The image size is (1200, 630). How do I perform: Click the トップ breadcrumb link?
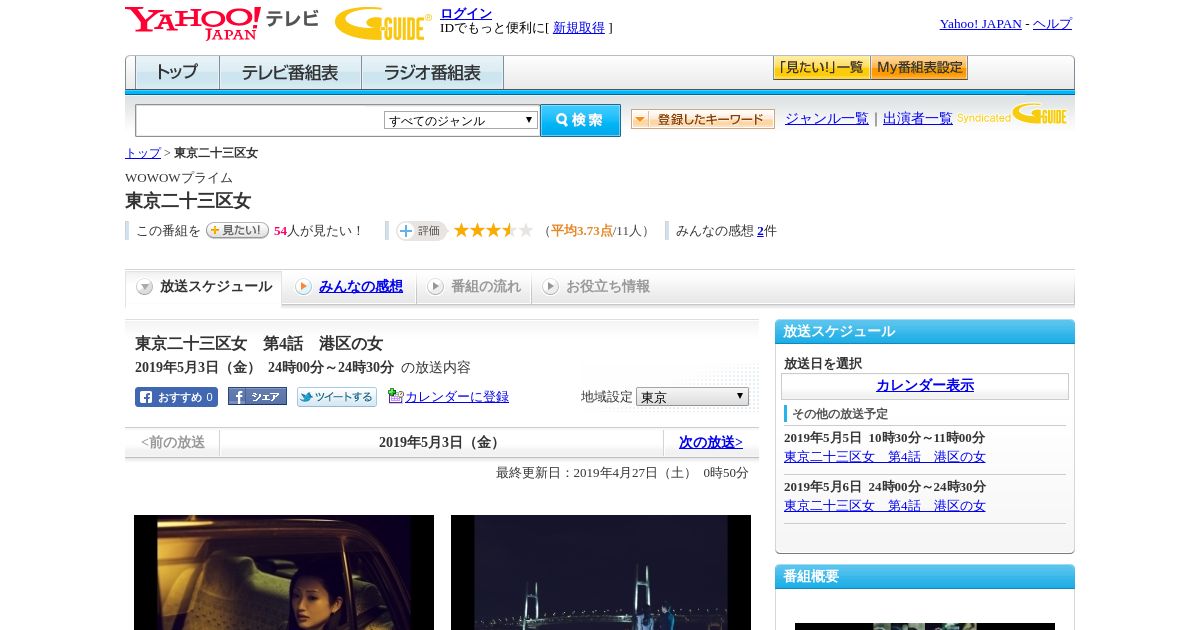143,152
